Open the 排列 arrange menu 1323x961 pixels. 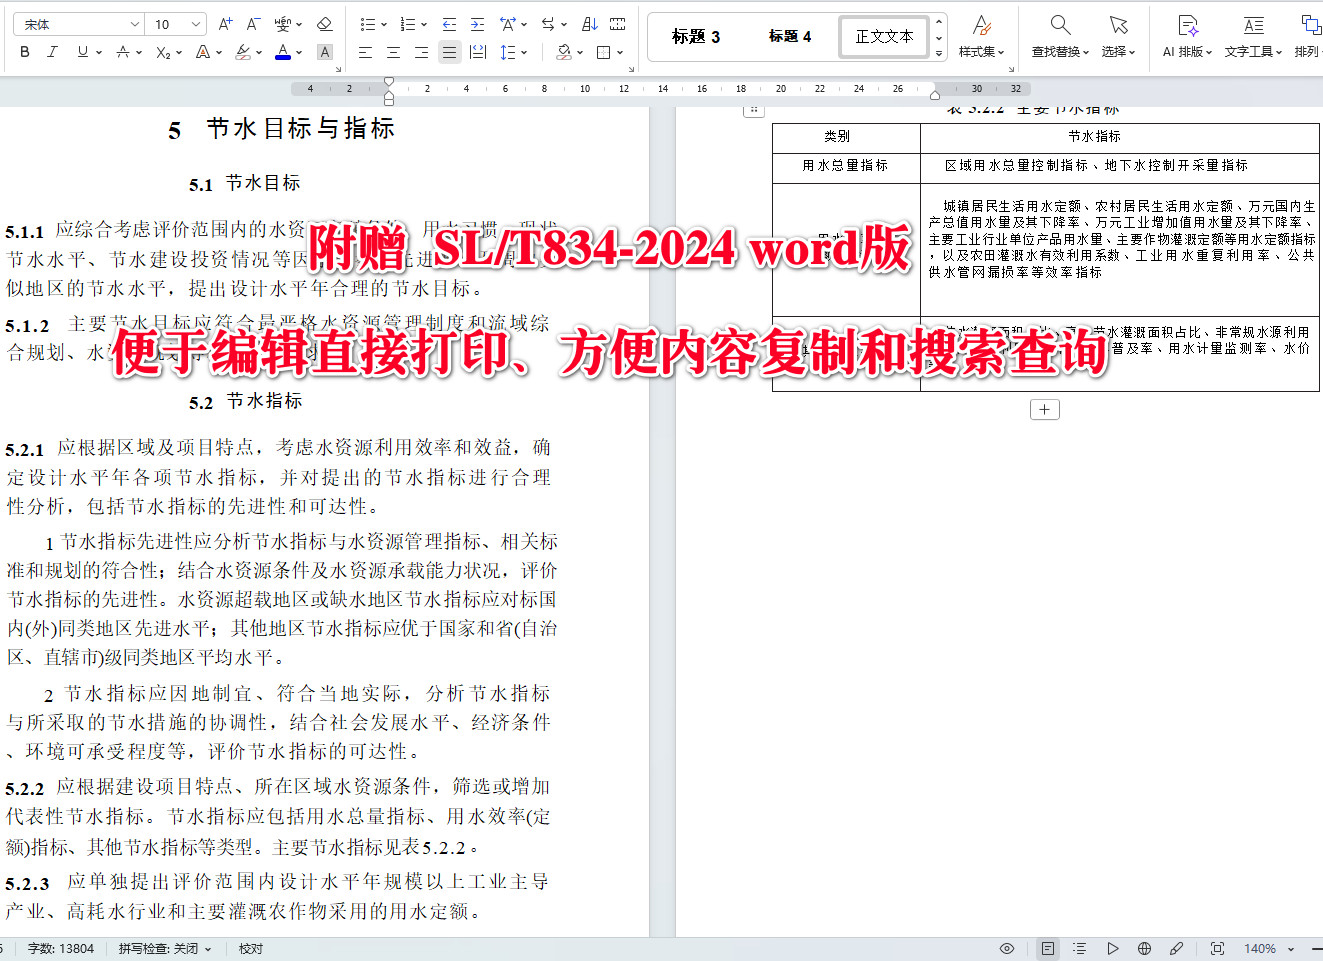(1307, 36)
